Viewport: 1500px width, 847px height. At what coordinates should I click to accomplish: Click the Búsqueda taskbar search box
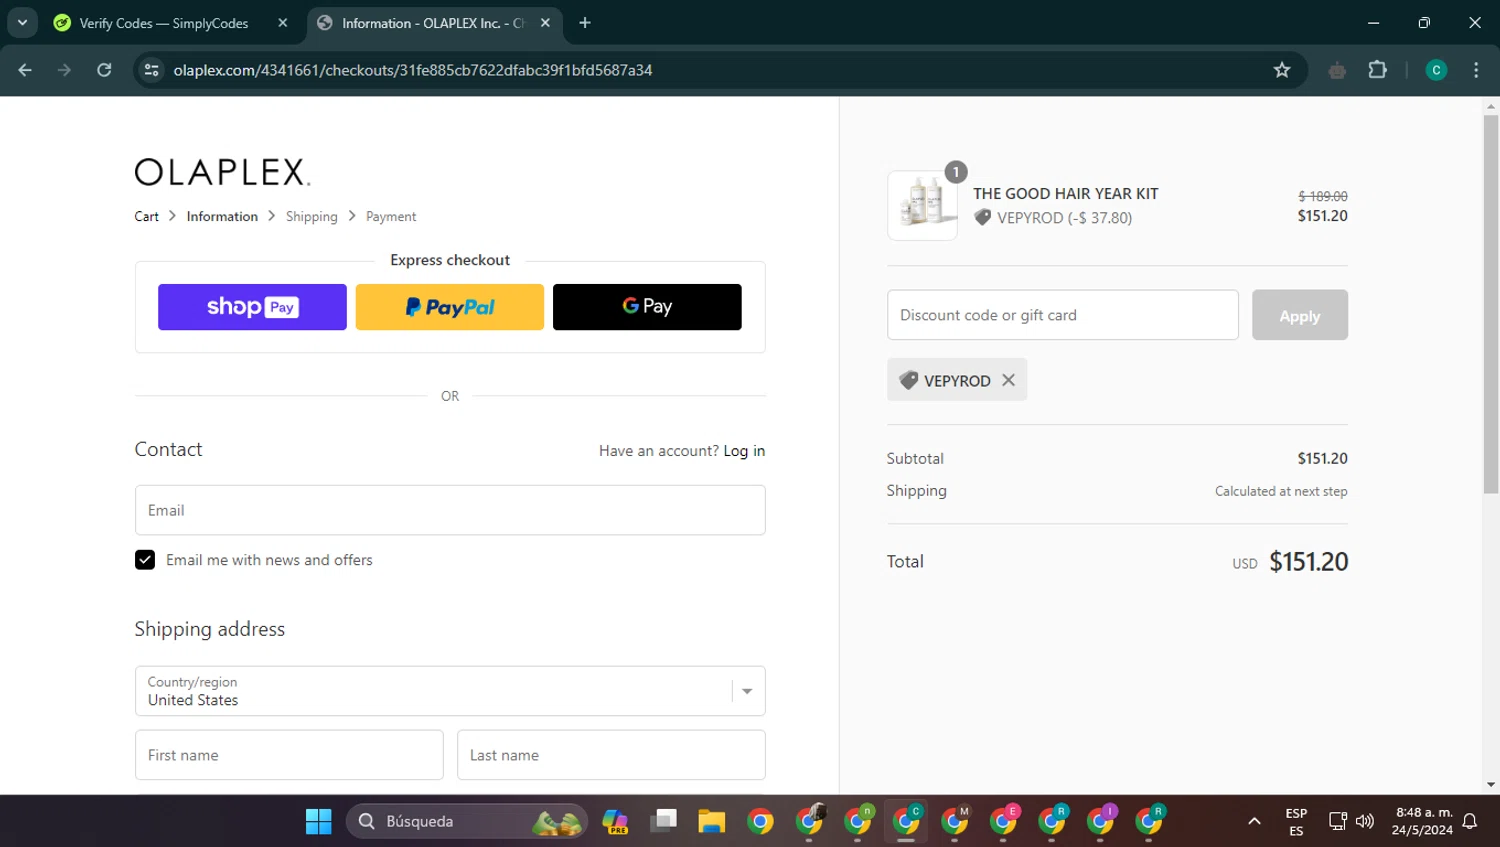coord(467,821)
